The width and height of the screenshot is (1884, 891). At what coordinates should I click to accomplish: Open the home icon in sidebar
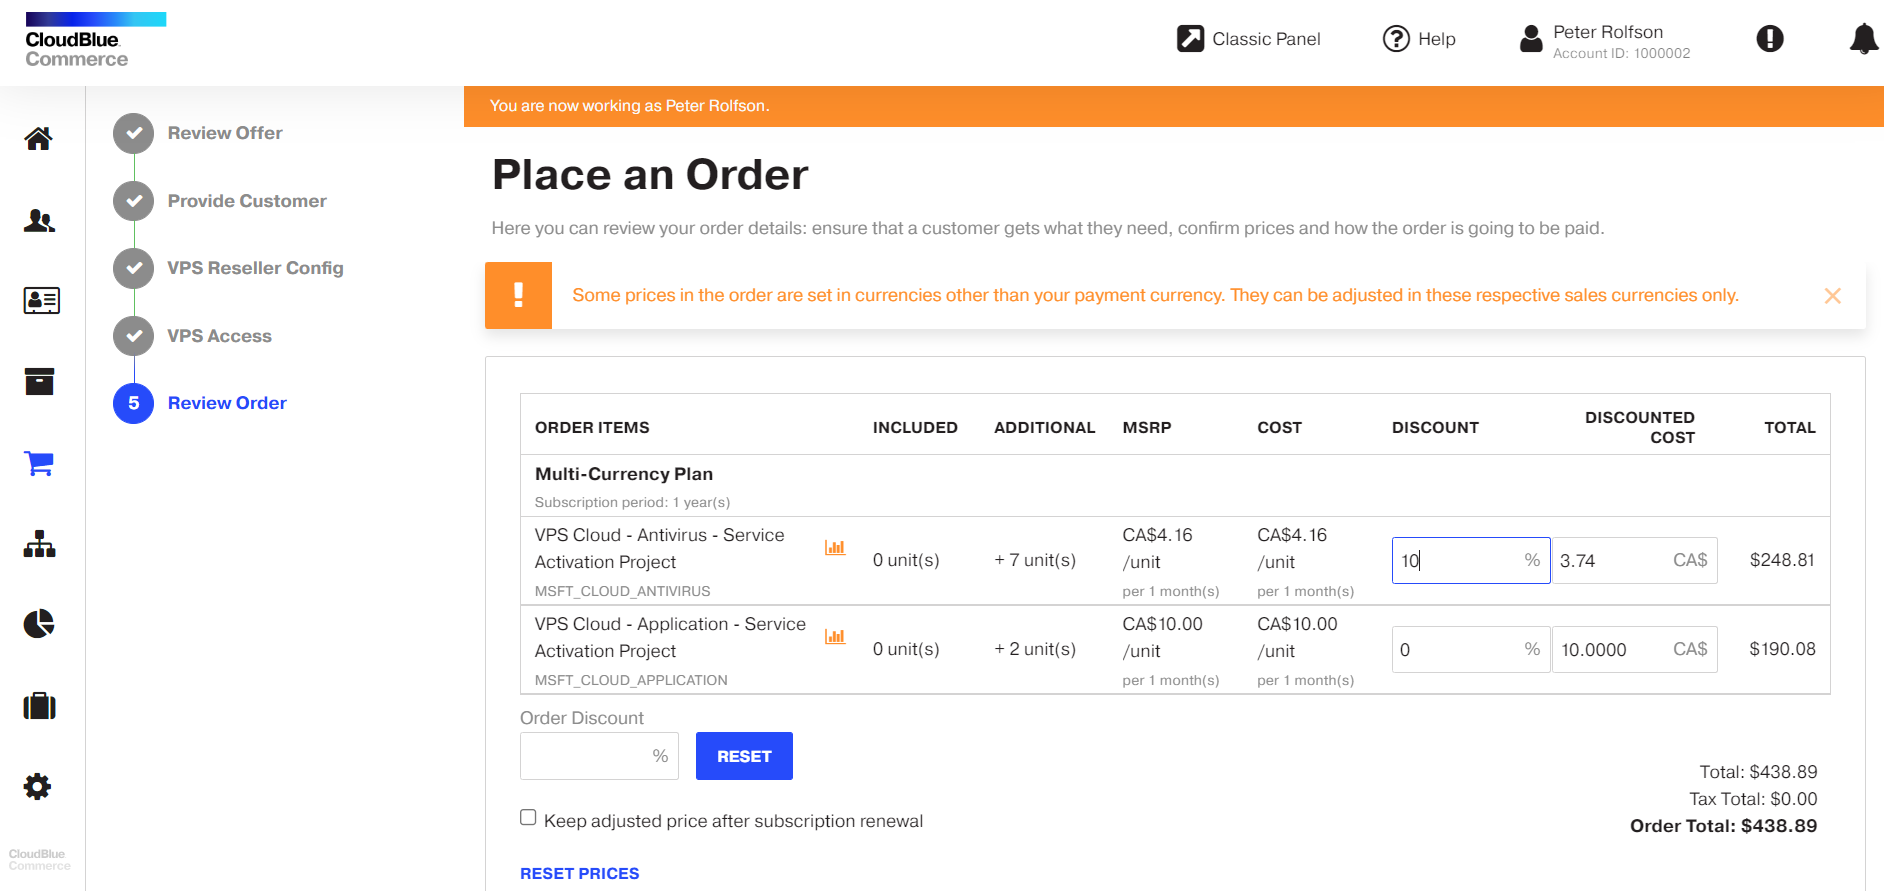(x=39, y=139)
